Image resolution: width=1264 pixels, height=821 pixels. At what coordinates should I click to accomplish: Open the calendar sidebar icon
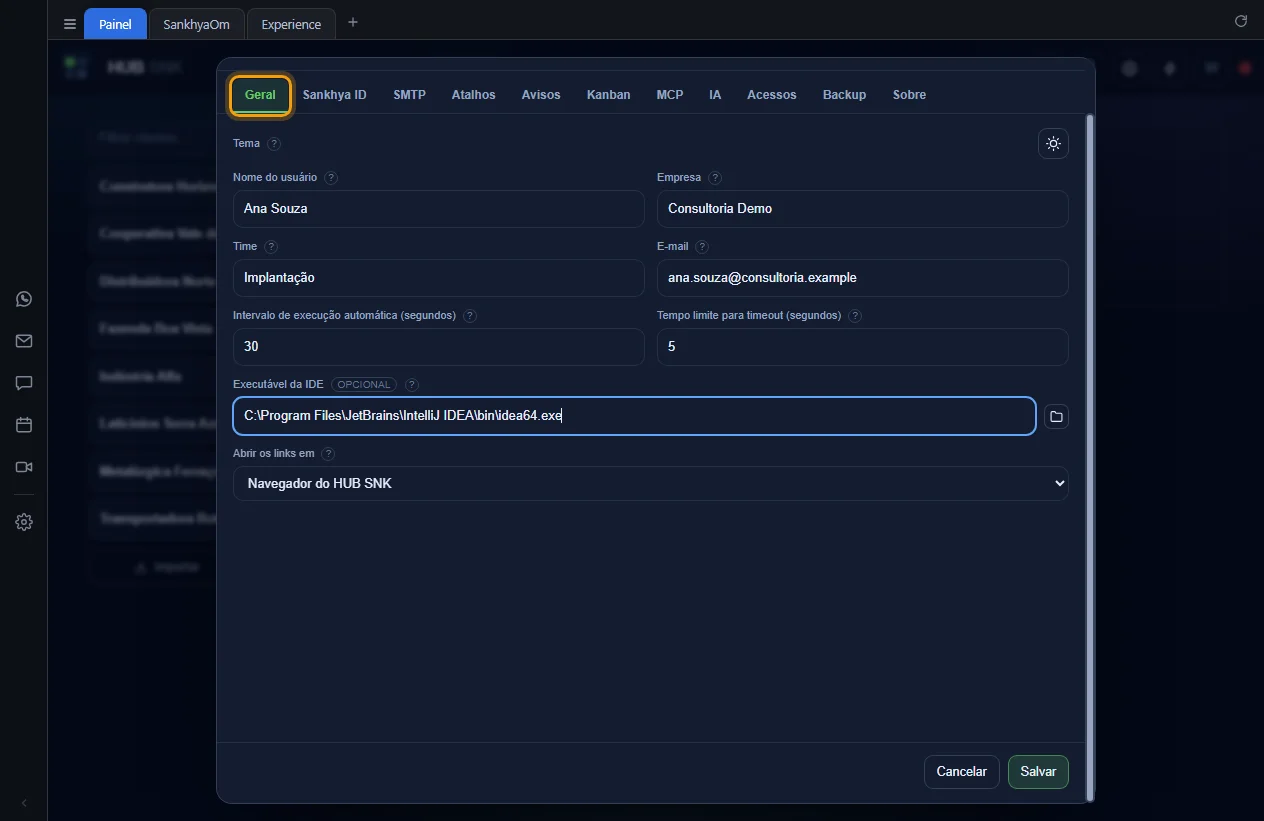(24, 425)
